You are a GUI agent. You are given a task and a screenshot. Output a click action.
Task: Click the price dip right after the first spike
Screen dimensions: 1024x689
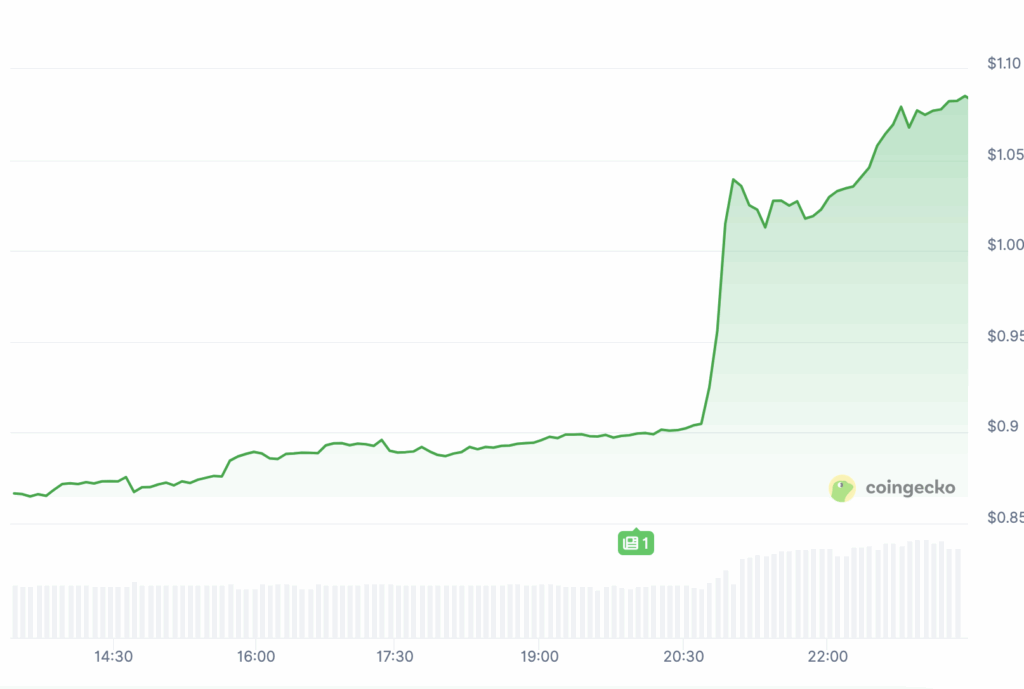click(765, 227)
